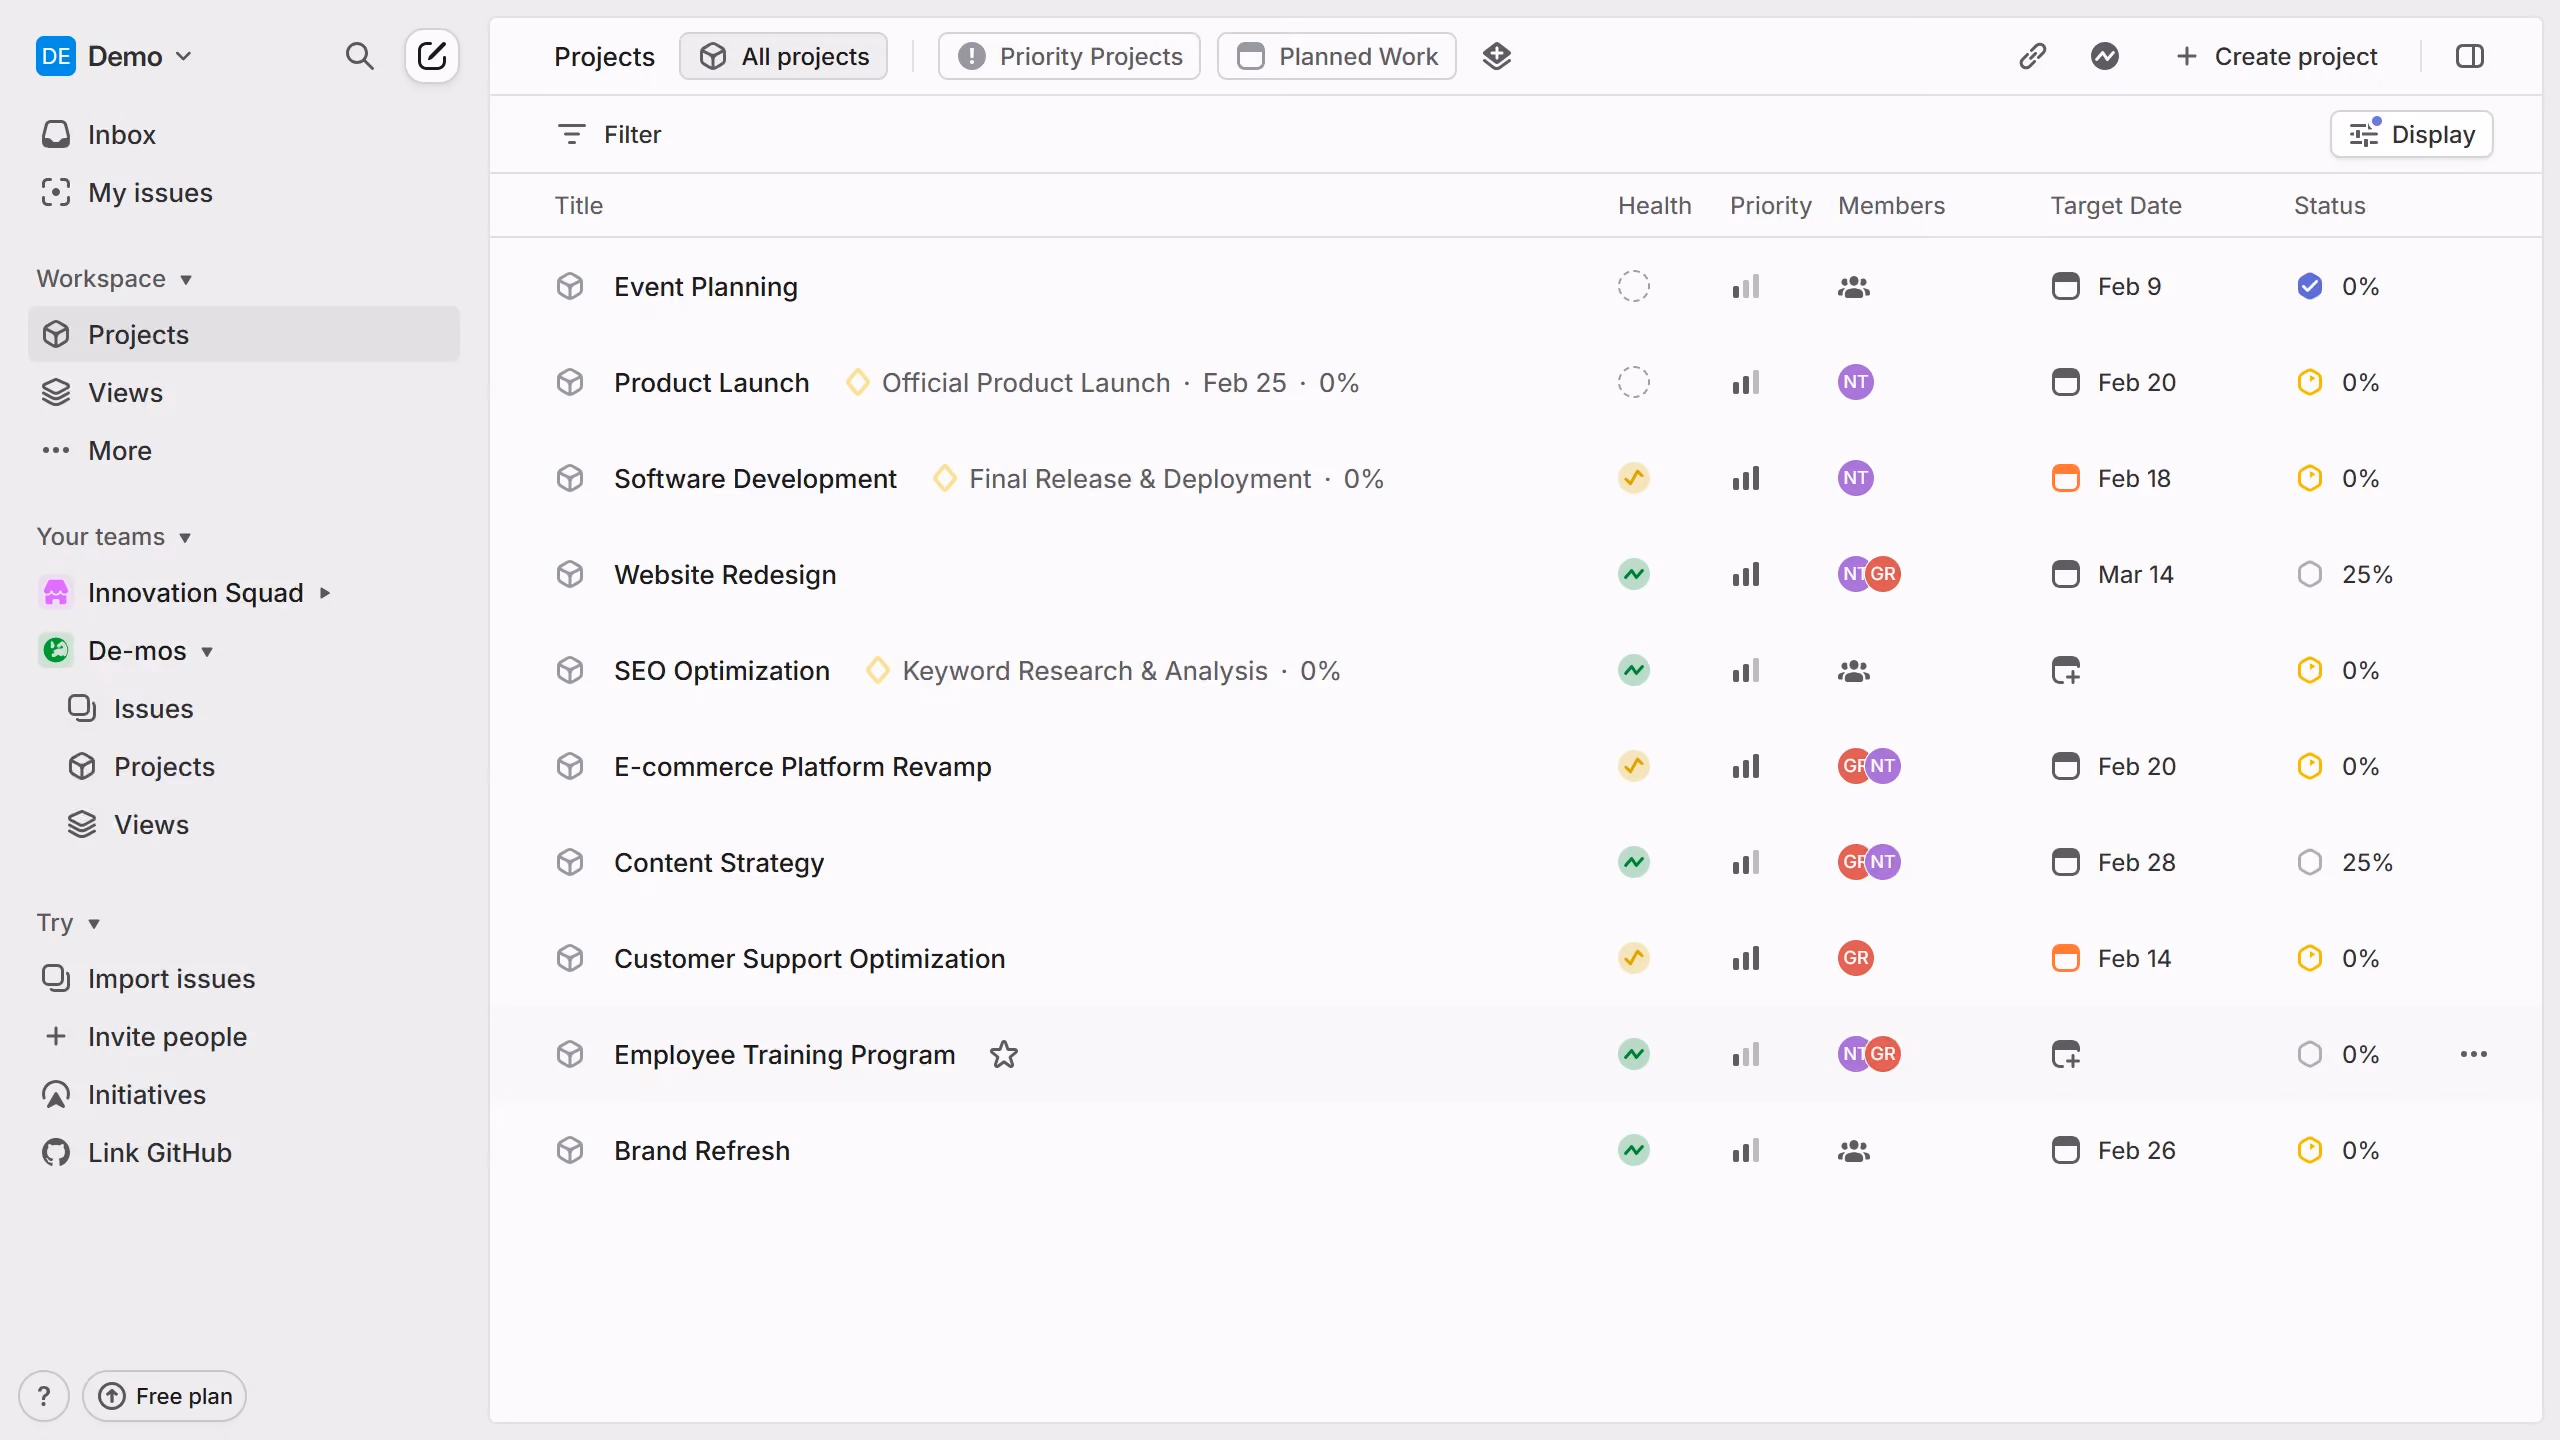Switch to Planned Work view
The image size is (2560, 1440).
(x=1337, y=56)
